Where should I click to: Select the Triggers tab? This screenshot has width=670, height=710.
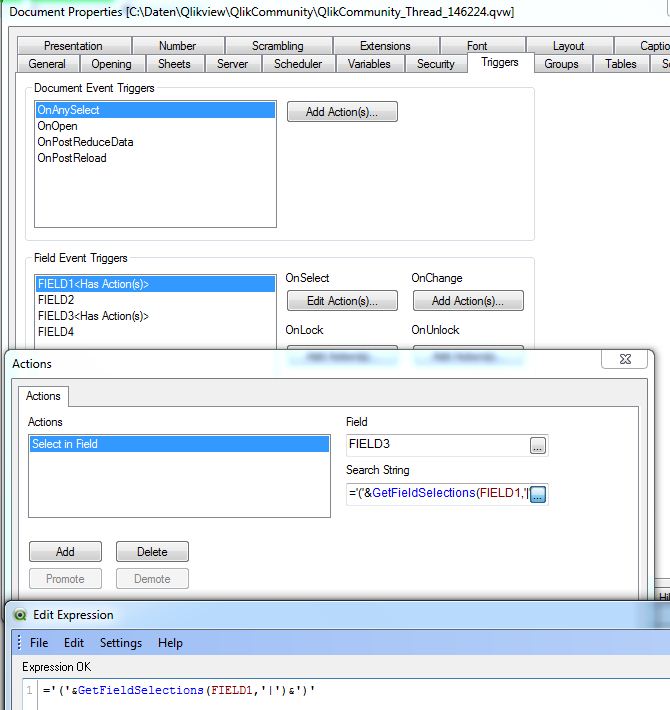(500, 62)
